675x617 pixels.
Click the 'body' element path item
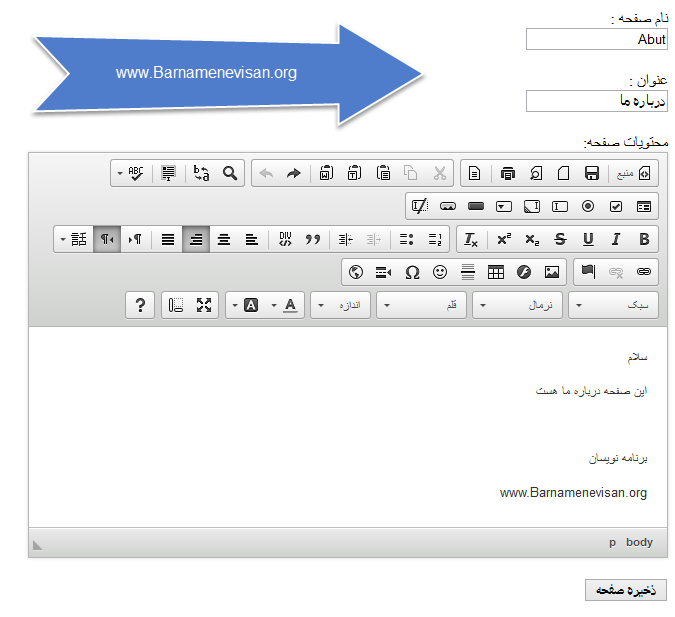point(639,542)
